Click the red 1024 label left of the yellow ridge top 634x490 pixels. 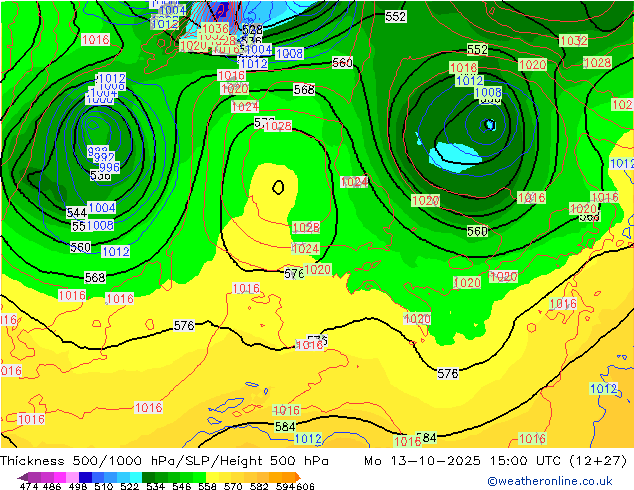(245, 107)
